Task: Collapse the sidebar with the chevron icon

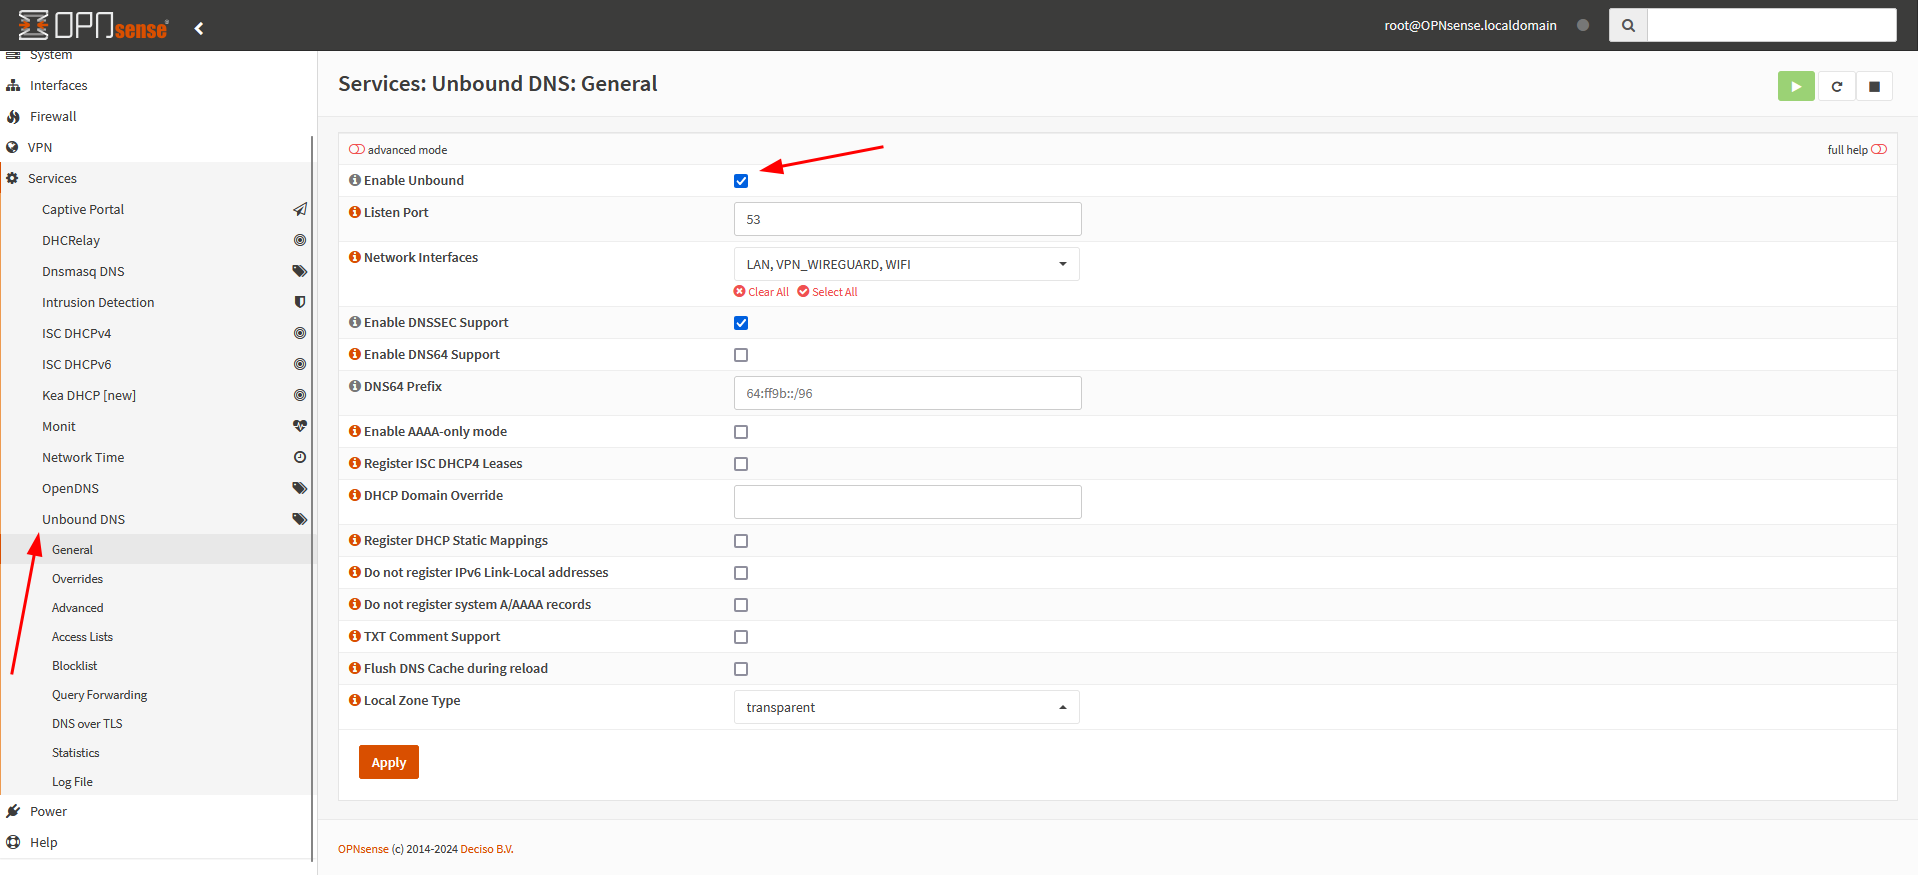Action: [199, 28]
